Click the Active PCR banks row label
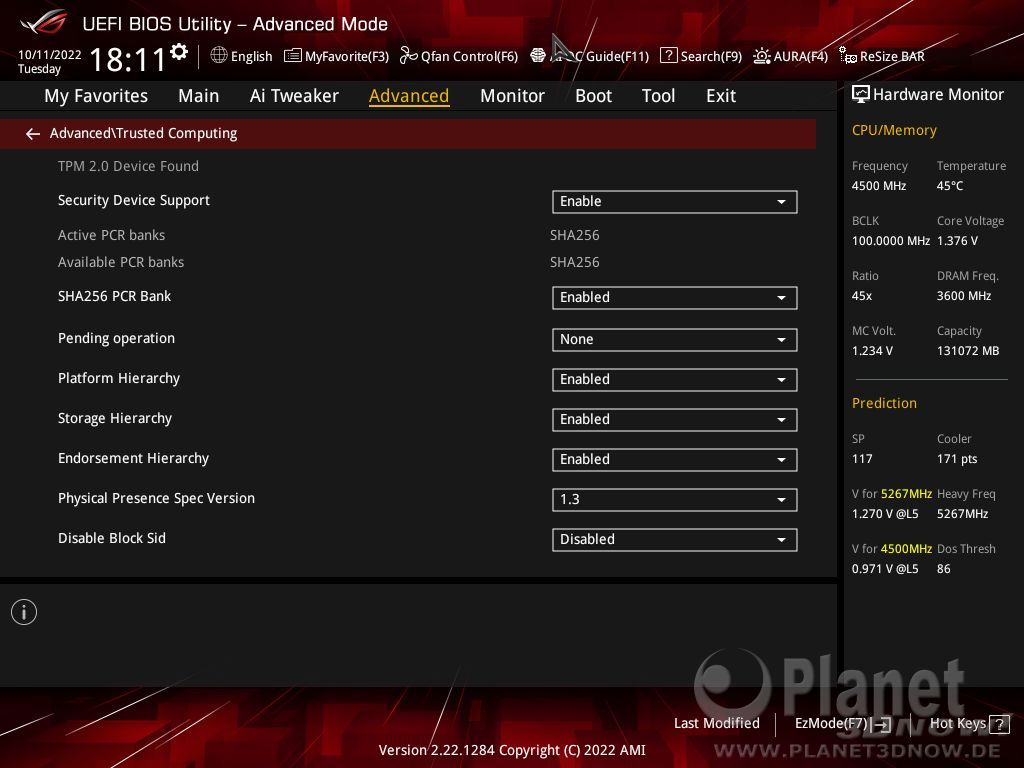 tap(111, 235)
